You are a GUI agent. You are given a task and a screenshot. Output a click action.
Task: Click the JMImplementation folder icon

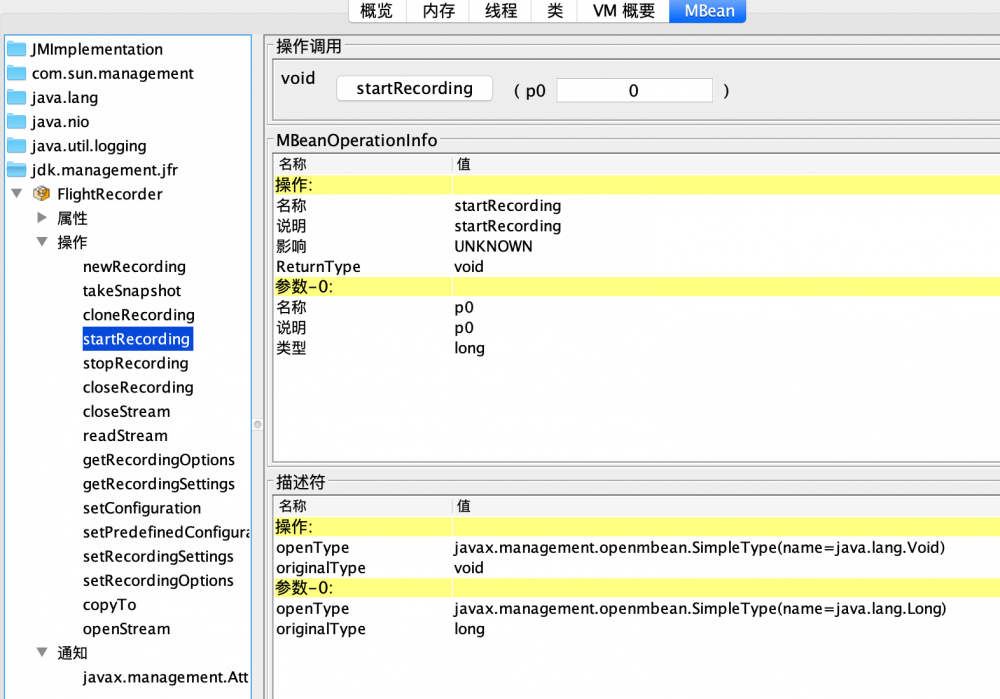click(x=17, y=48)
